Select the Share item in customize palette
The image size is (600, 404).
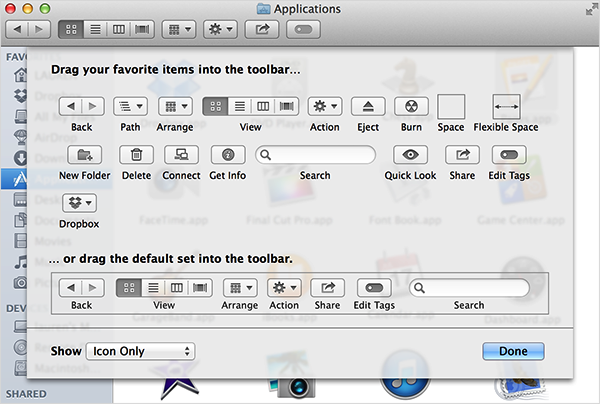462,155
